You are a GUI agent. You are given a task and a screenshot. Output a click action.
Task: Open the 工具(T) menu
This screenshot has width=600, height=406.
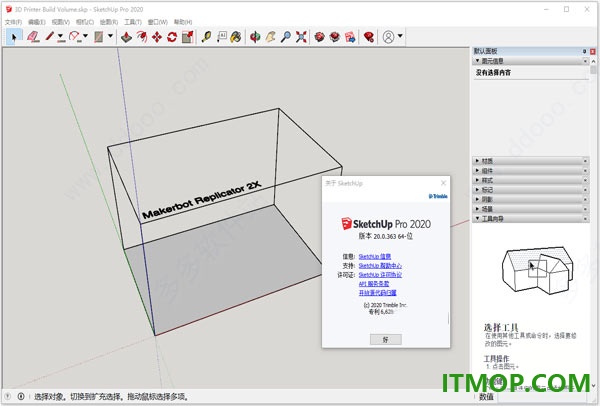point(133,22)
